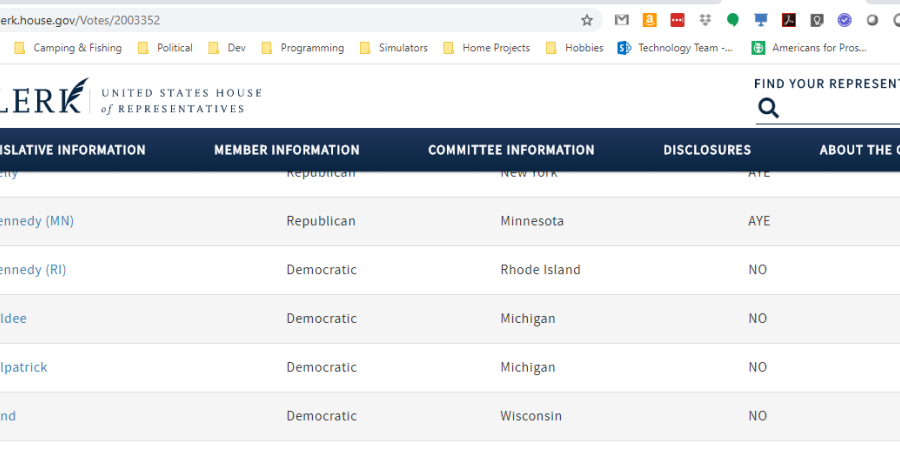Open the About the Clerk menu
This screenshot has width=900, height=450.
[x=859, y=150]
